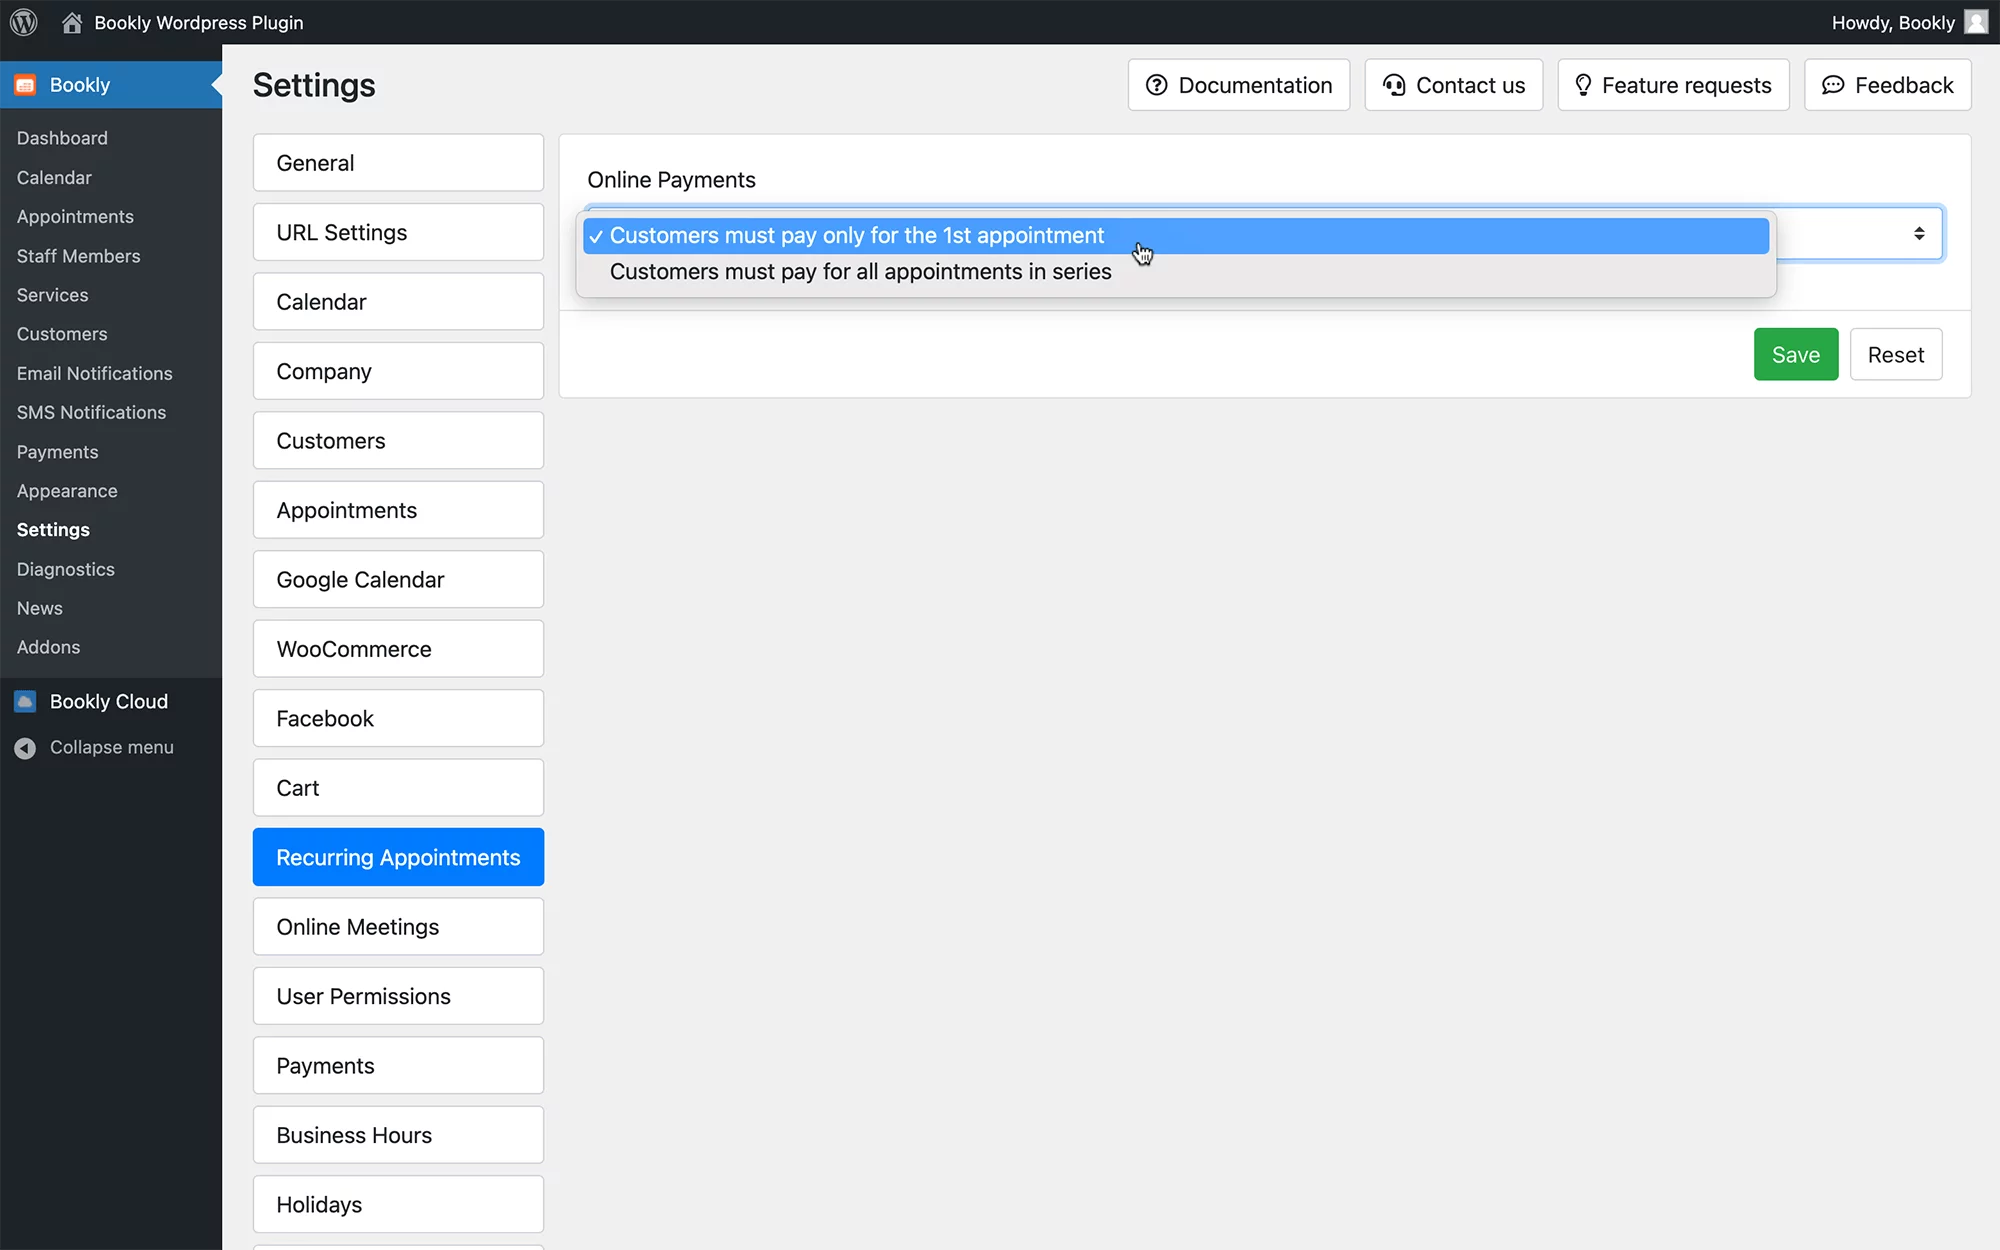This screenshot has height=1250, width=2000.
Task: Open the WooCommerce settings tab
Action: pyautogui.click(x=398, y=649)
